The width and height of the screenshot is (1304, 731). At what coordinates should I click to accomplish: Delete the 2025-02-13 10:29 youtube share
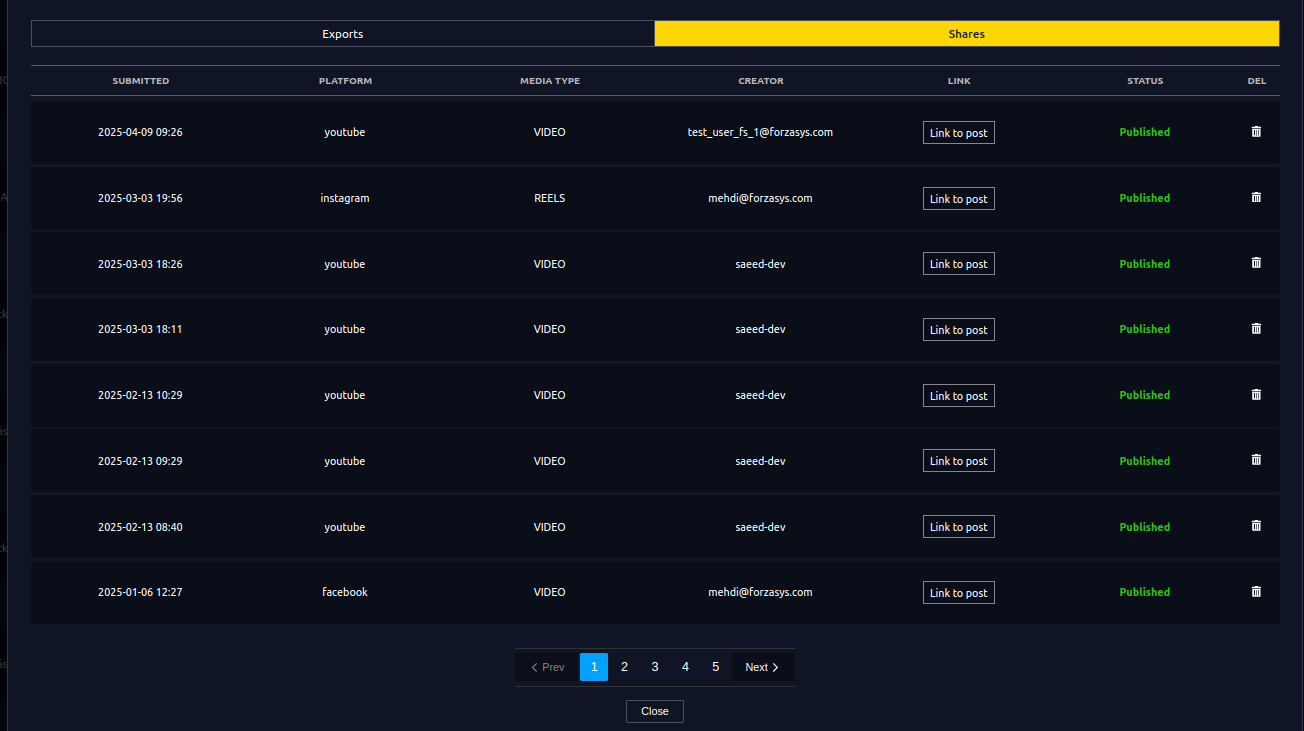(1256, 394)
